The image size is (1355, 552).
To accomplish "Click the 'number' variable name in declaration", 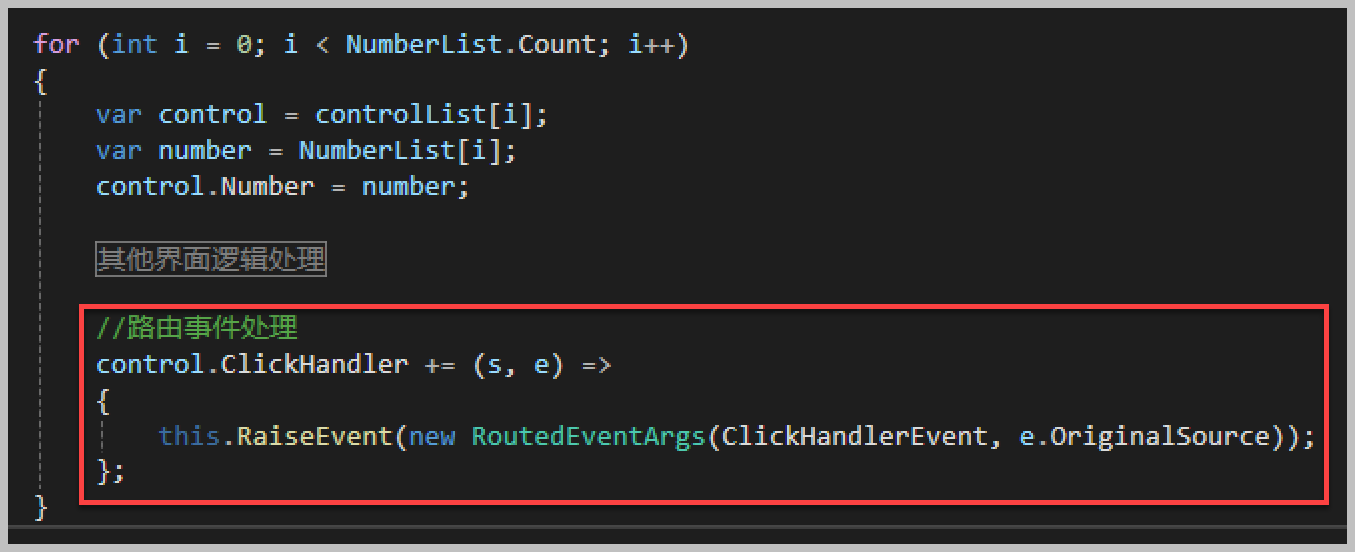I will pos(205,150).
